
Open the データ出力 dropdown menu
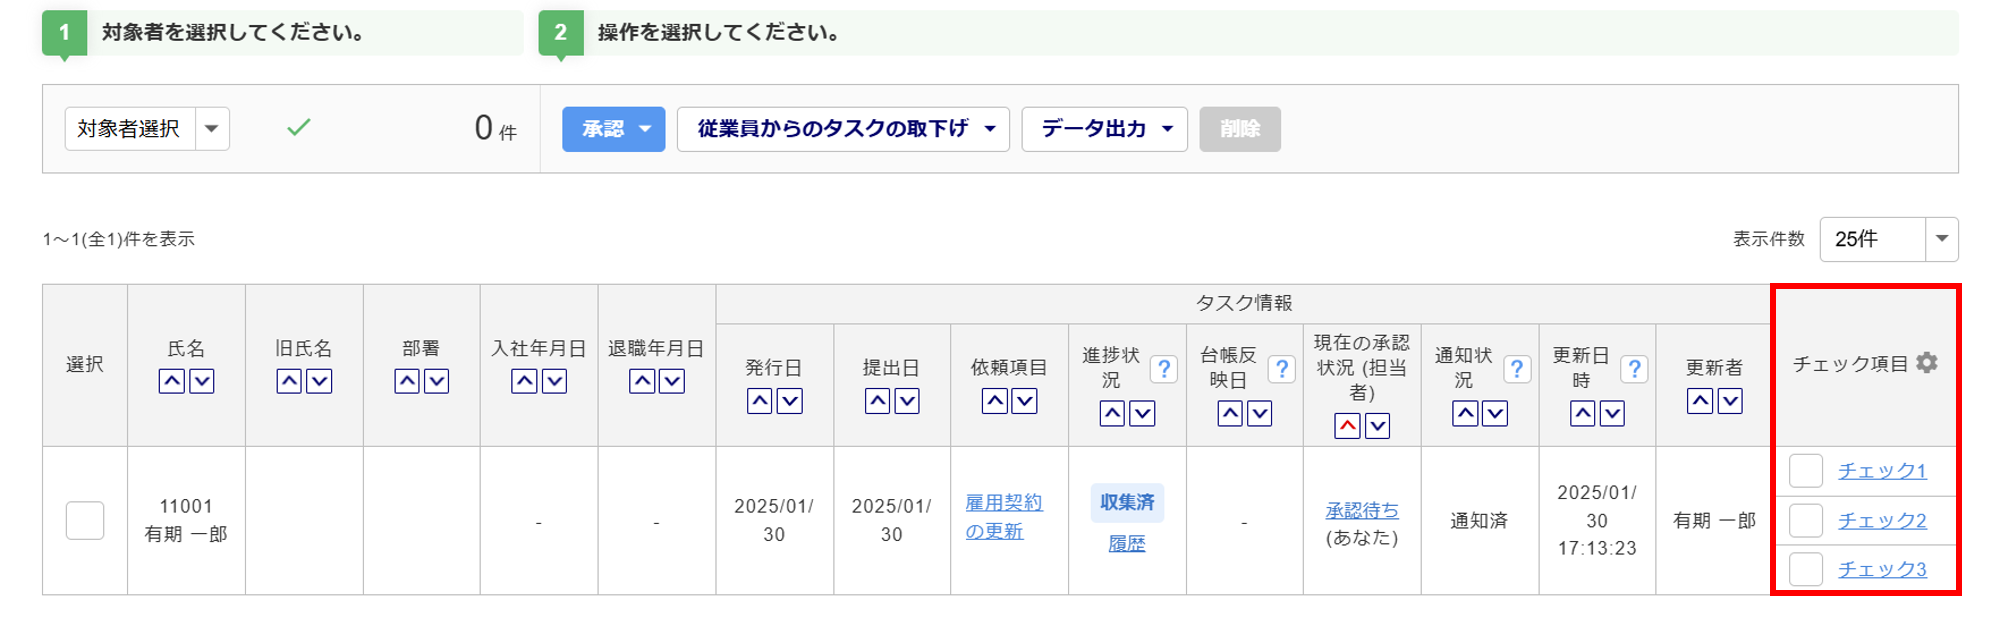click(1104, 129)
